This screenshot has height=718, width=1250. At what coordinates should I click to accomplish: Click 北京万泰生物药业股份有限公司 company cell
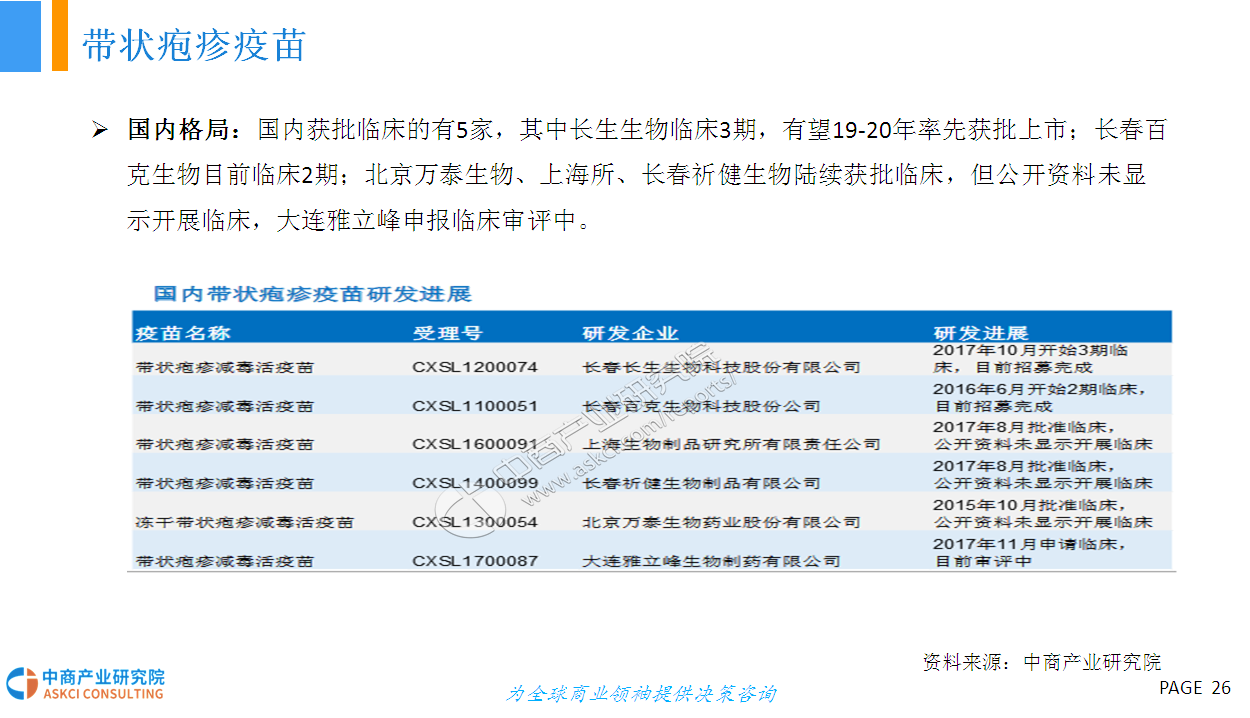[721, 522]
